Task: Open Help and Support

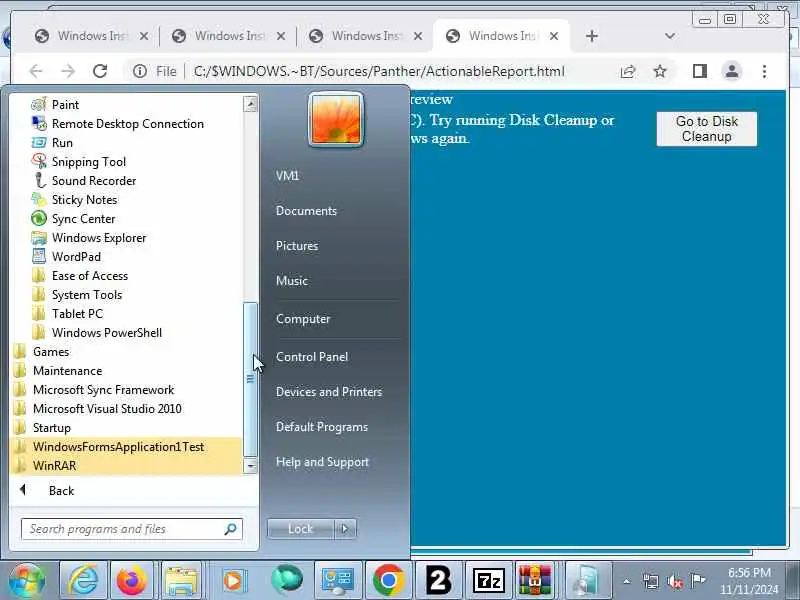Action: pos(322,462)
